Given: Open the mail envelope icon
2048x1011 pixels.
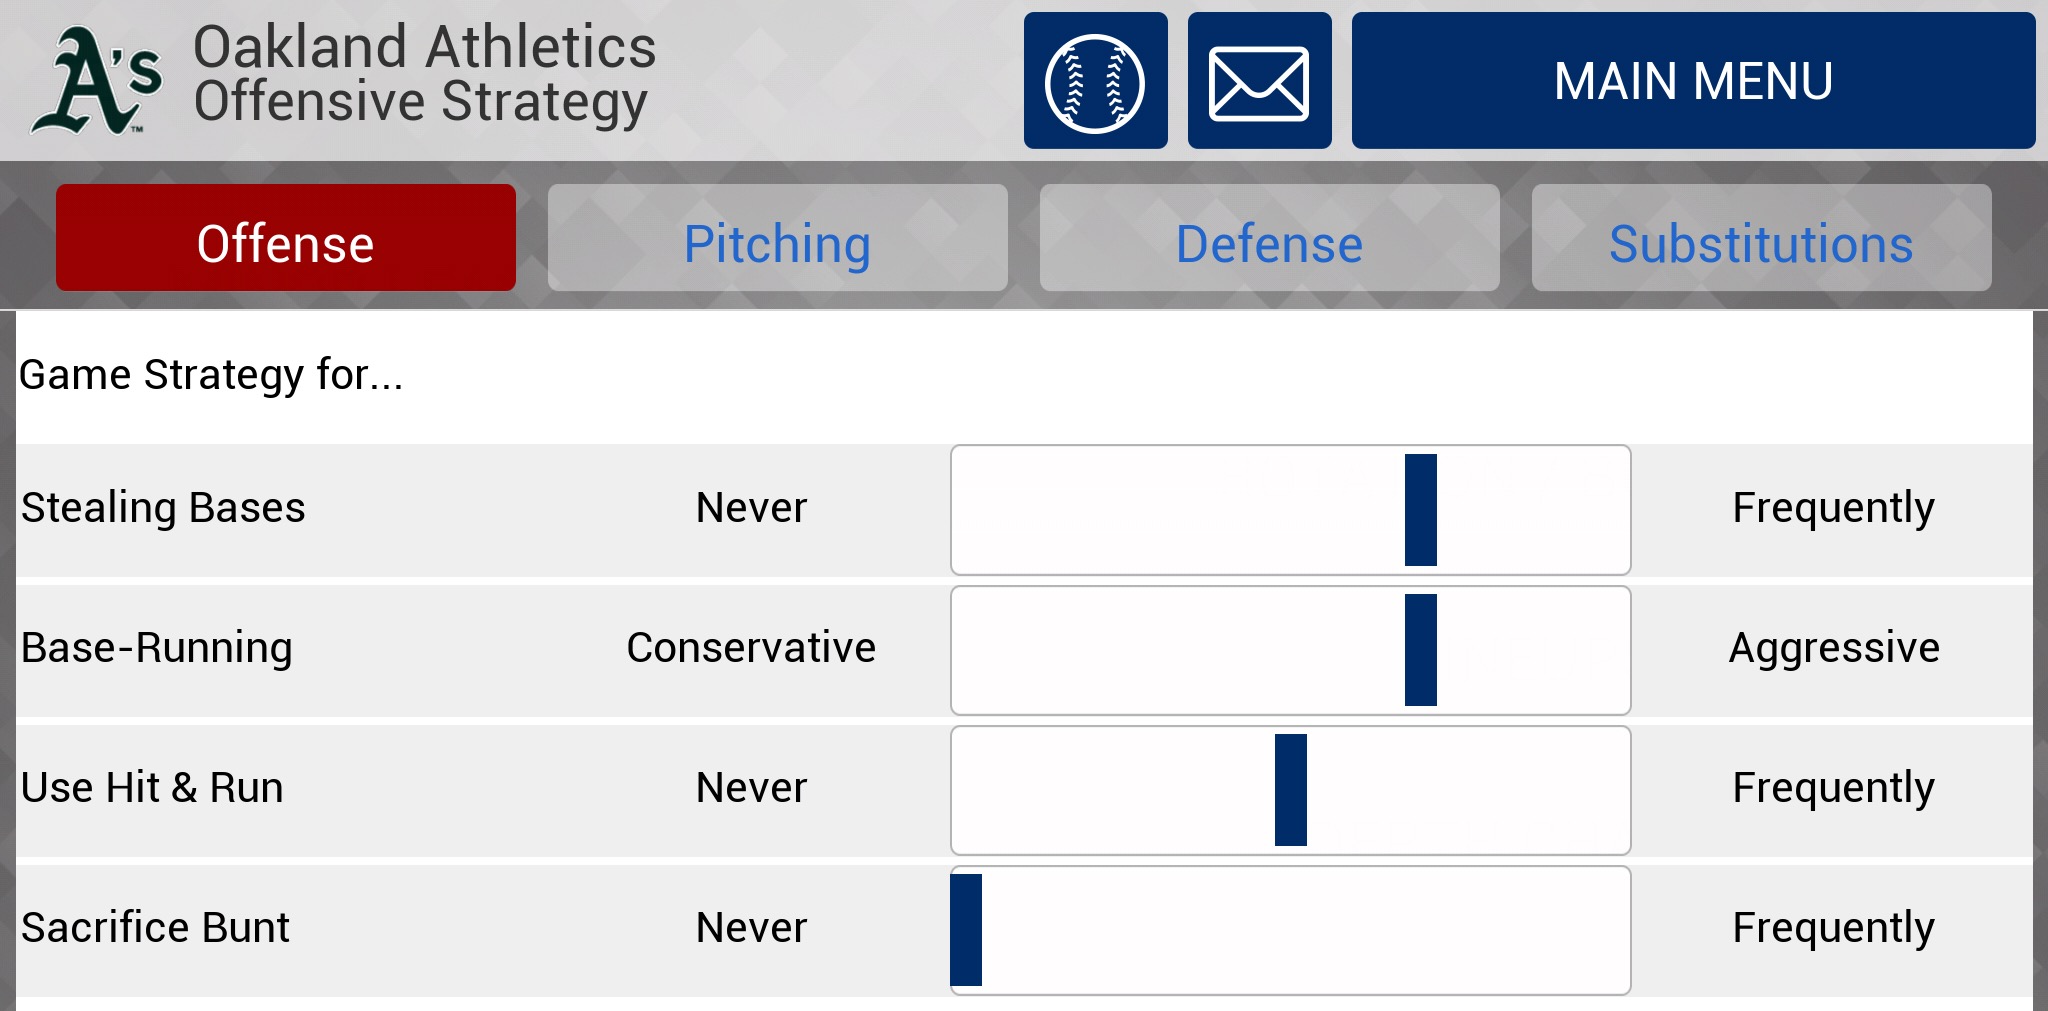Looking at the screenshot, I should [1259, 81].
